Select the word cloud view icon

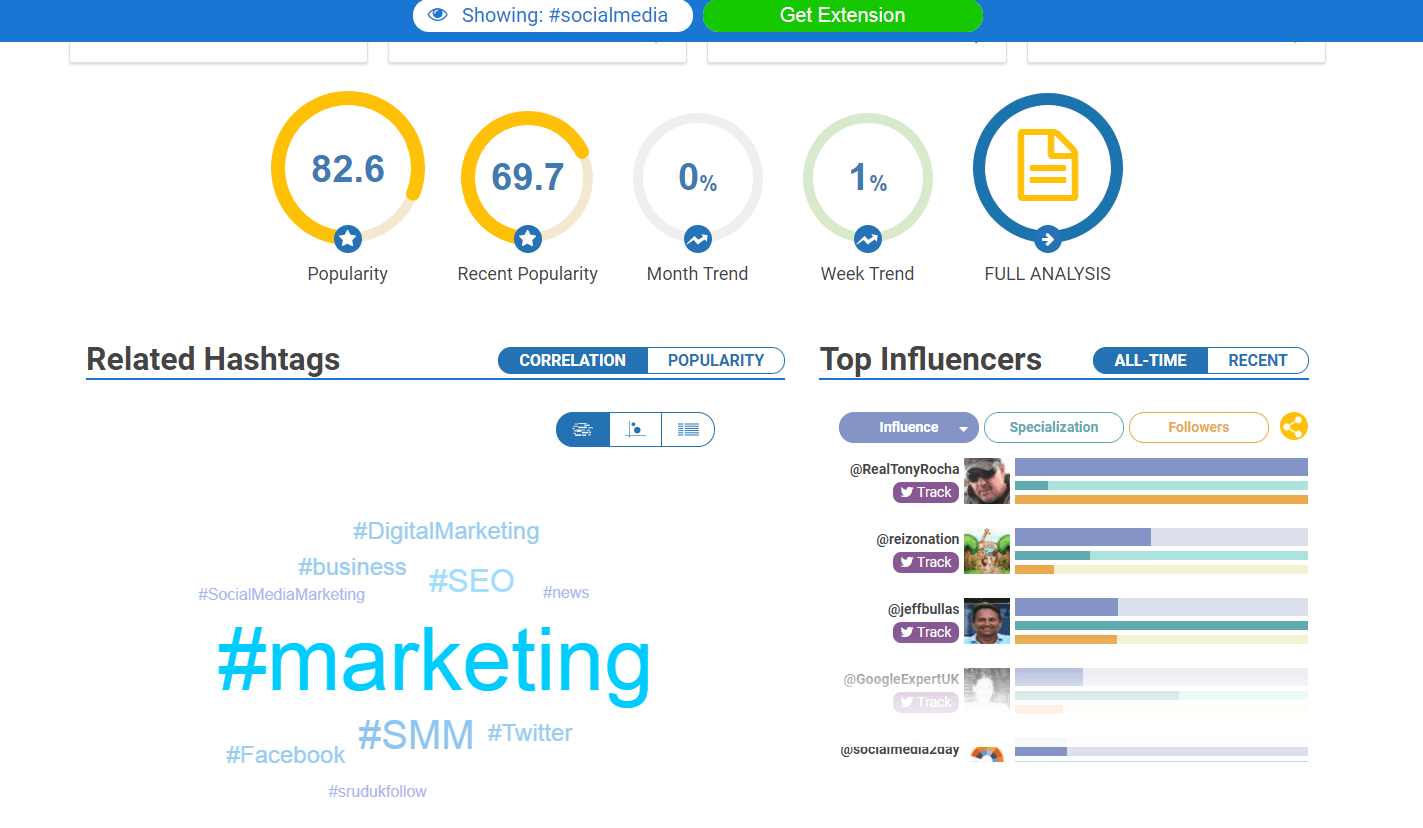[x=583, y=430]
